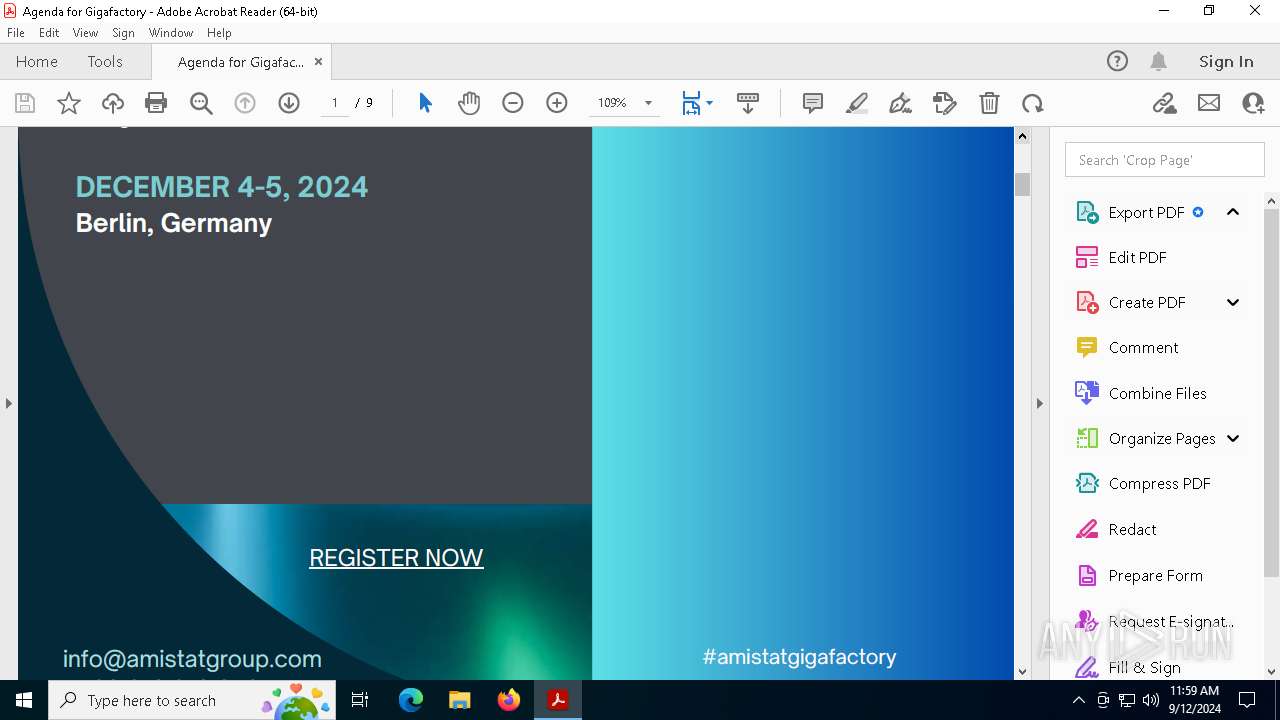Image resolution: width=1280 pixels, height=720 pixels.
Task: Click the Export PDF tool
Action: [1146, 212]
